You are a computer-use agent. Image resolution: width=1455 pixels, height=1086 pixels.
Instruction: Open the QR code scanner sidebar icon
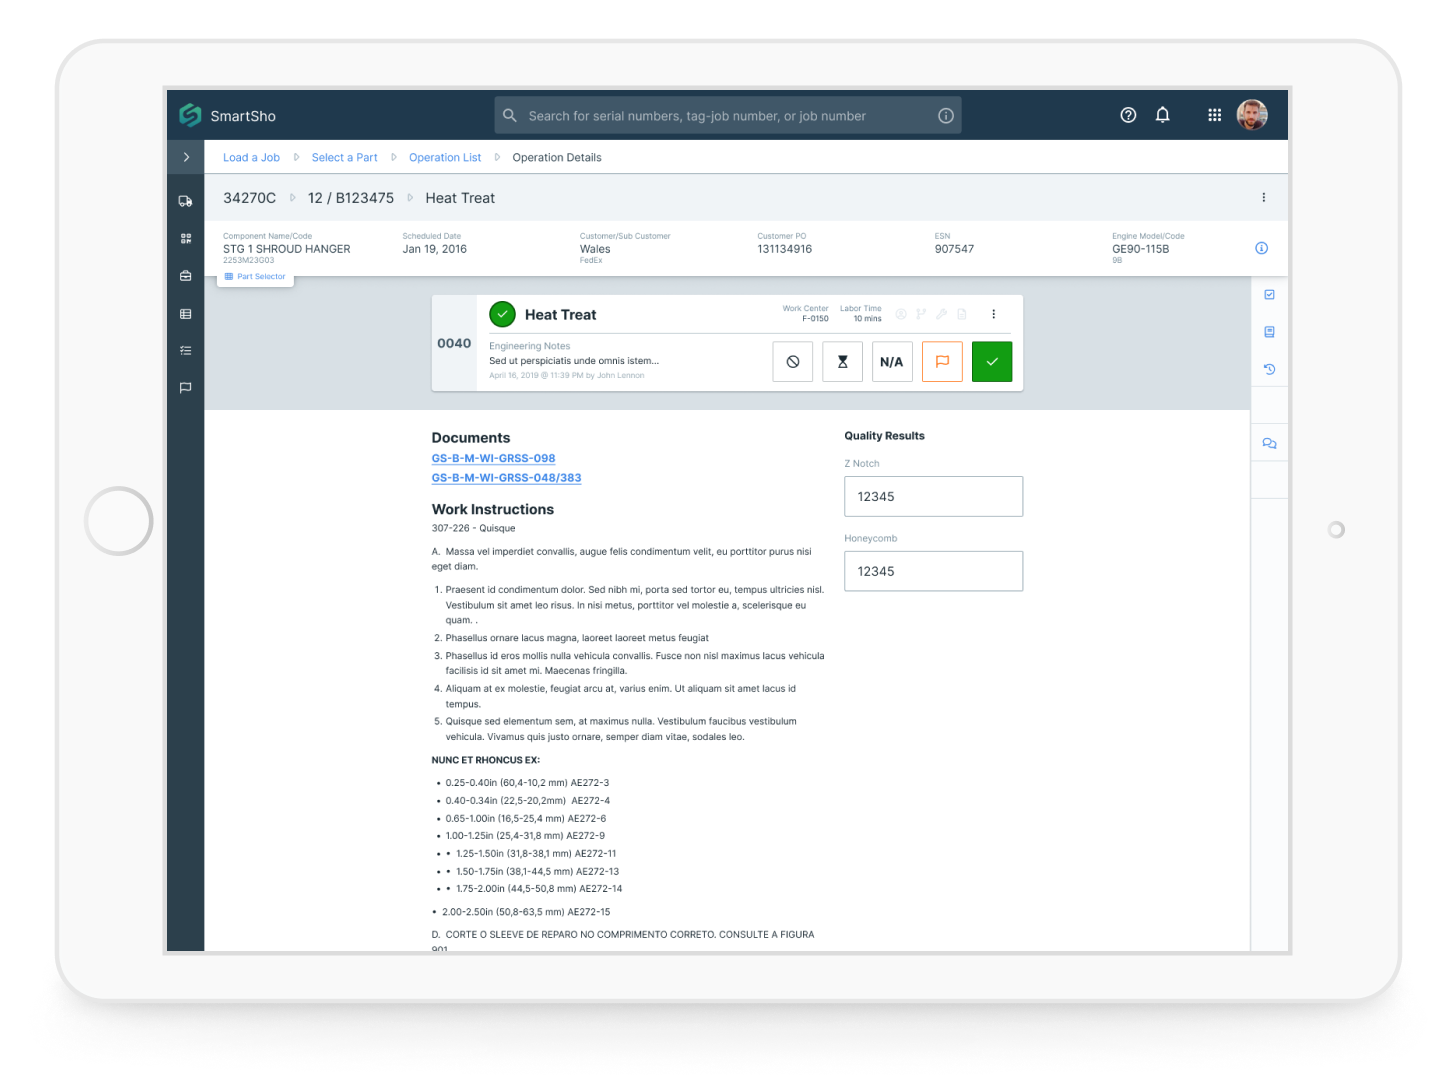pyautogui.click(x=185, y=239)
